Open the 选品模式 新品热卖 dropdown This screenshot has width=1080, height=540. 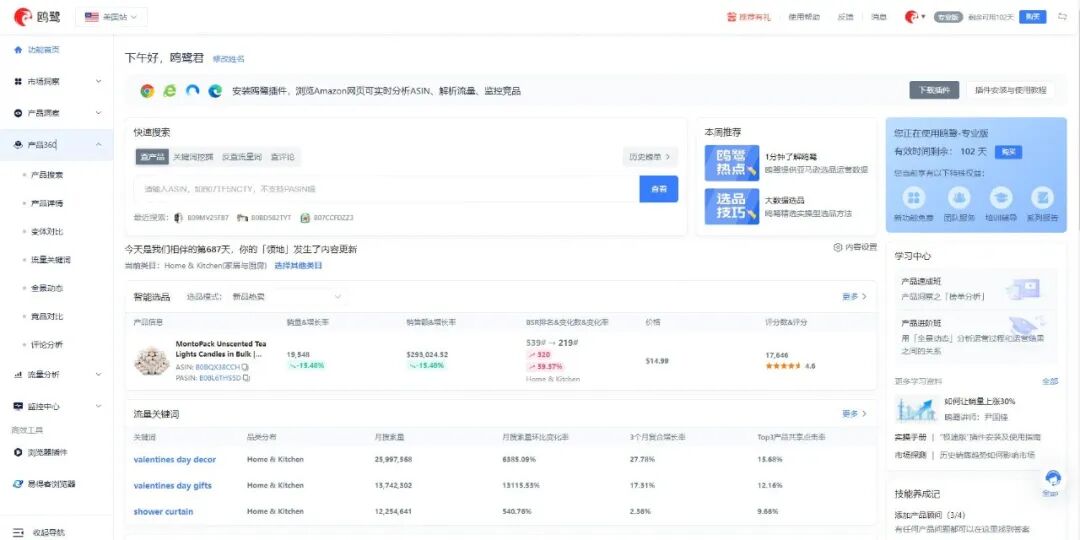click(x=287, y=297)
